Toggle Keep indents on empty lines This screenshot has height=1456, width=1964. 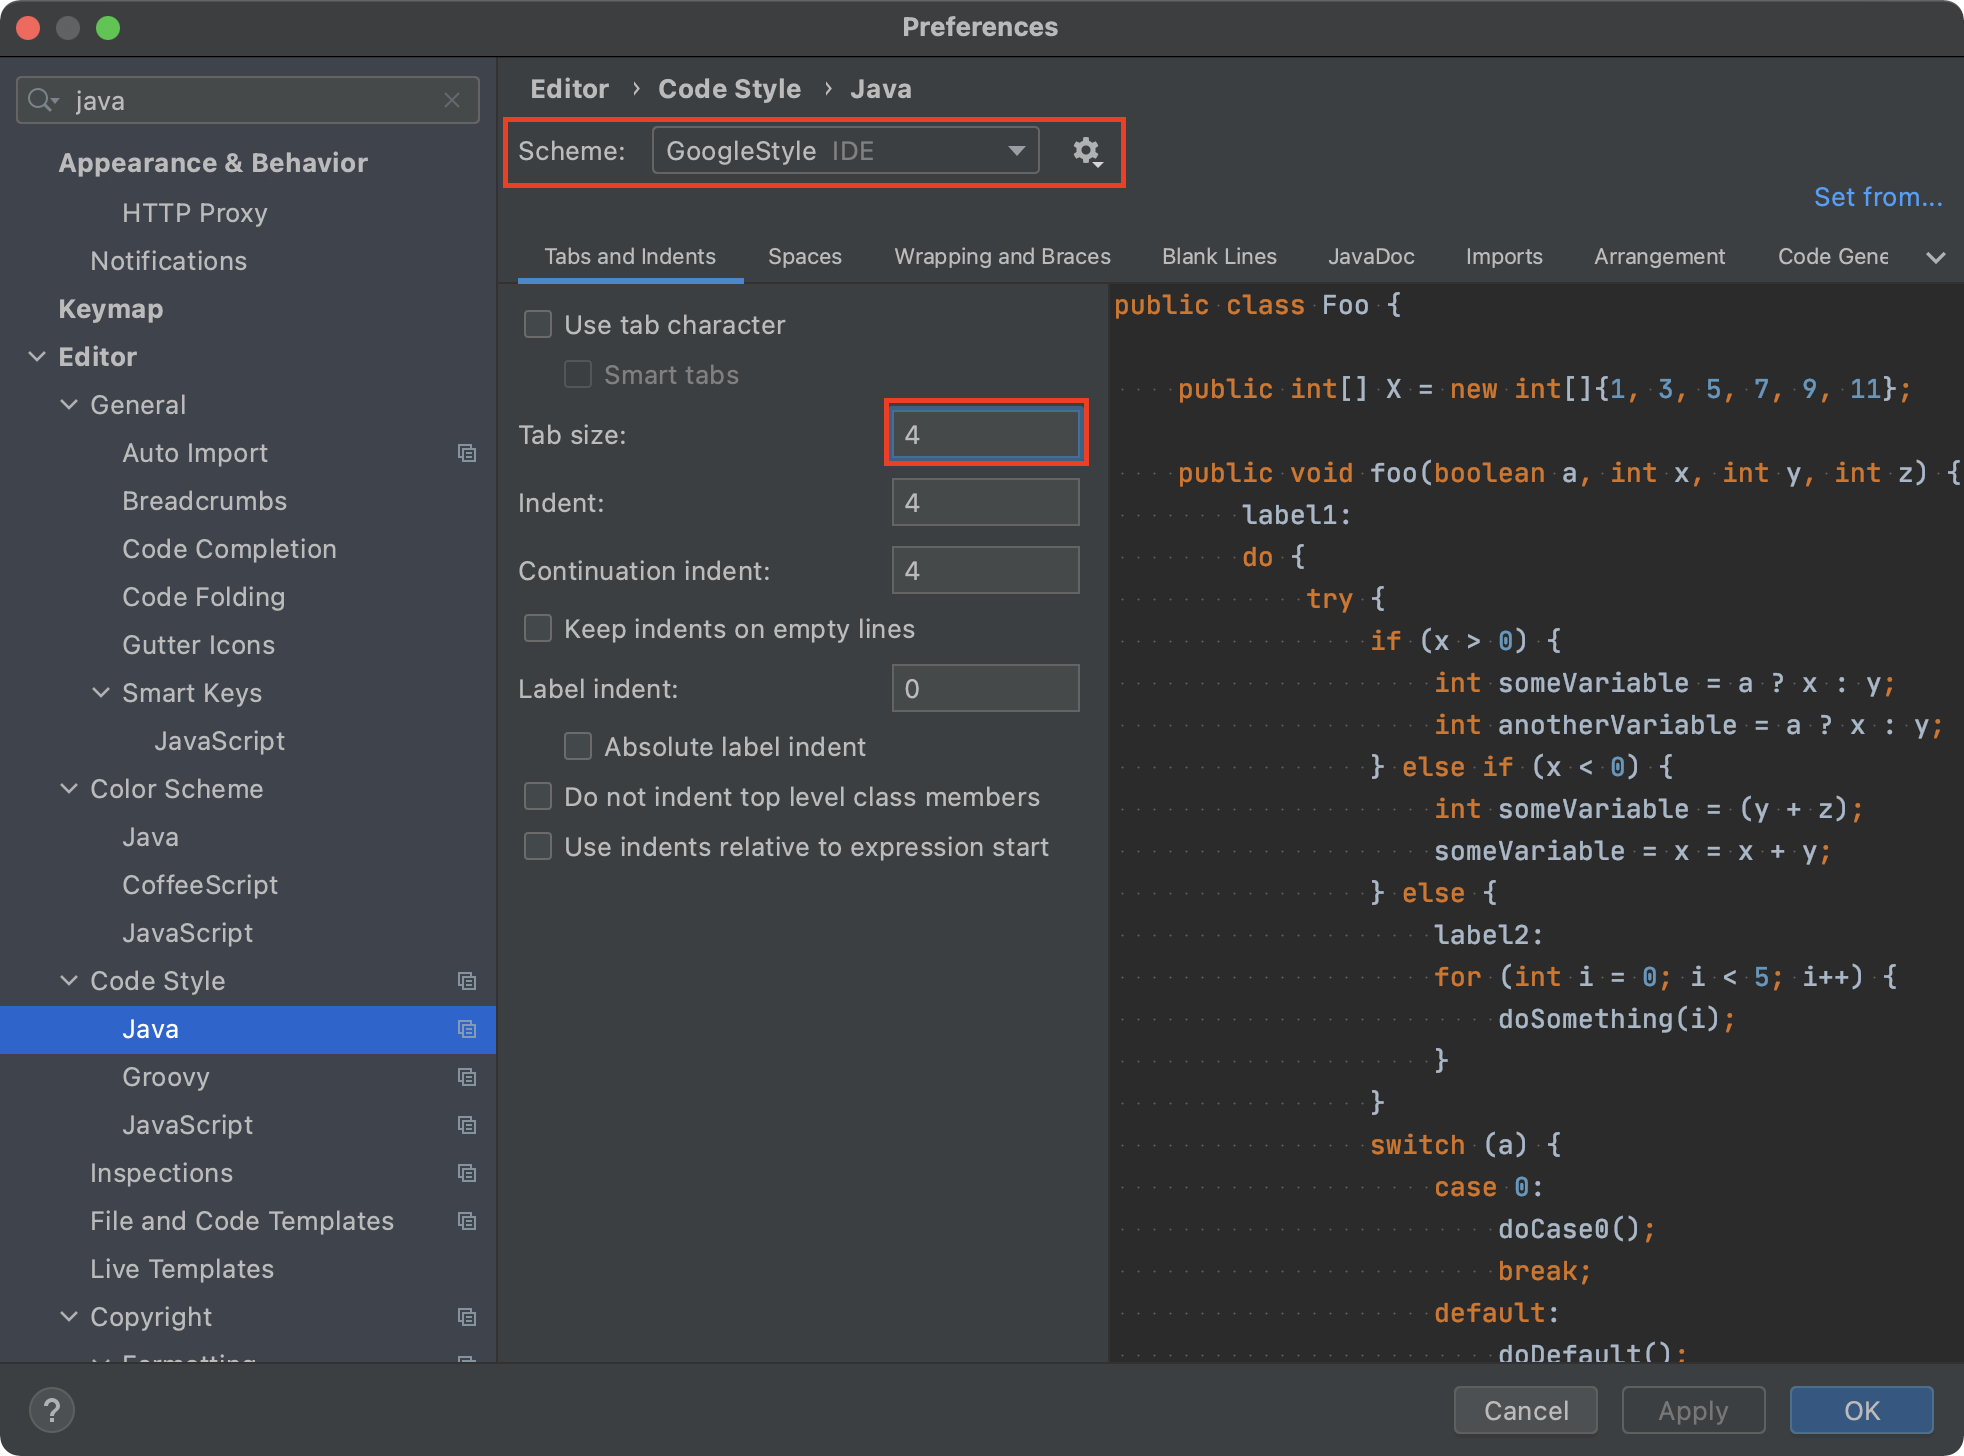click(538, 629)
